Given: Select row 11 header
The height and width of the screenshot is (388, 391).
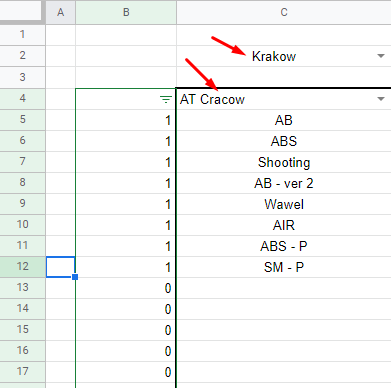Looking at the screenshot, I should [22, 246].
